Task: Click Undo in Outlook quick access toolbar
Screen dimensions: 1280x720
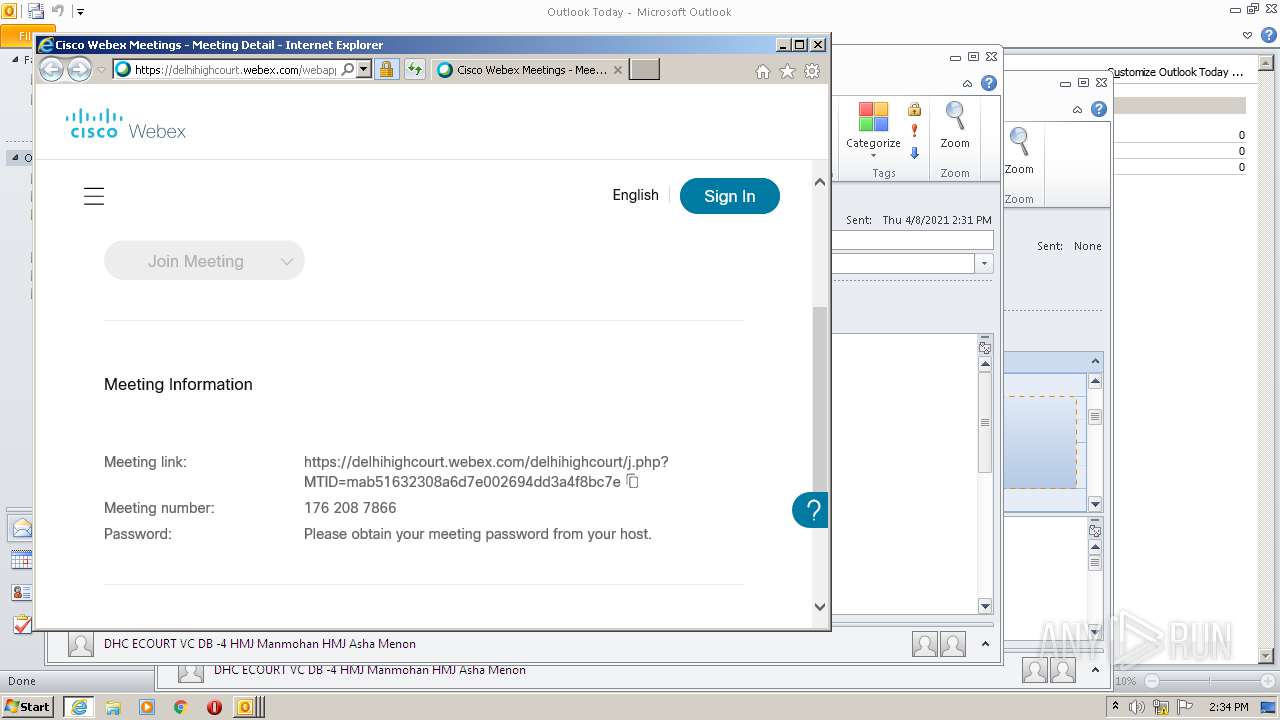Action: tap(57, 12)
